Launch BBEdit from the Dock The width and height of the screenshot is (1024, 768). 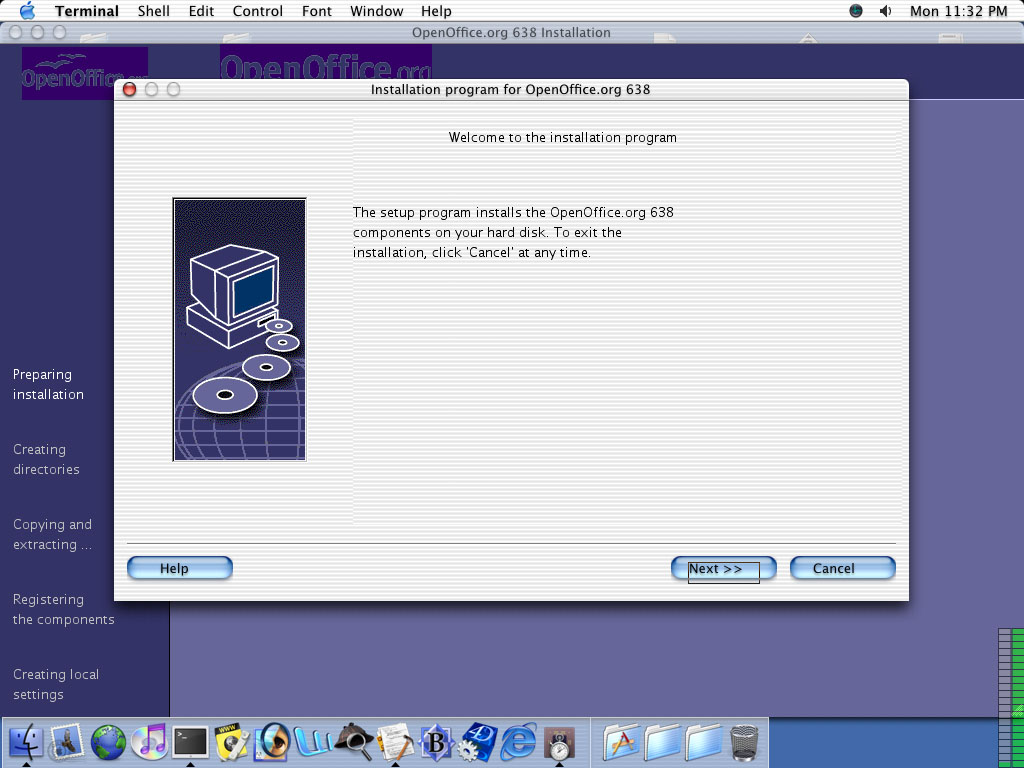(x=436, y=743)
